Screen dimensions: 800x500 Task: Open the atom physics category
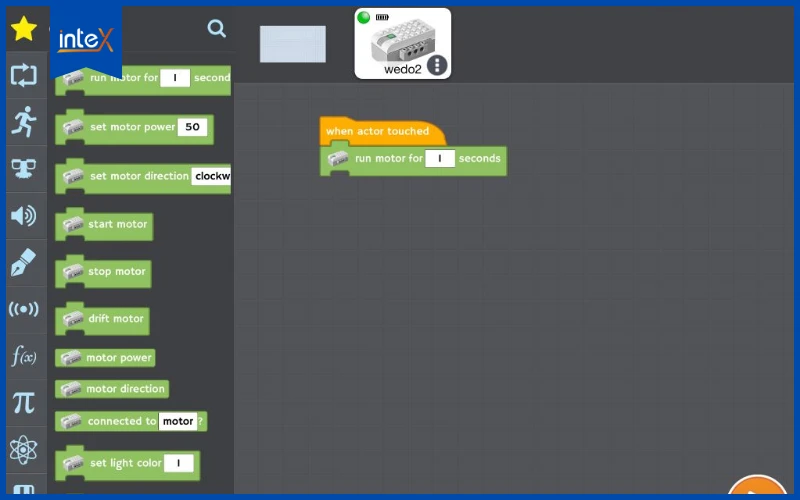pos(23,449)
